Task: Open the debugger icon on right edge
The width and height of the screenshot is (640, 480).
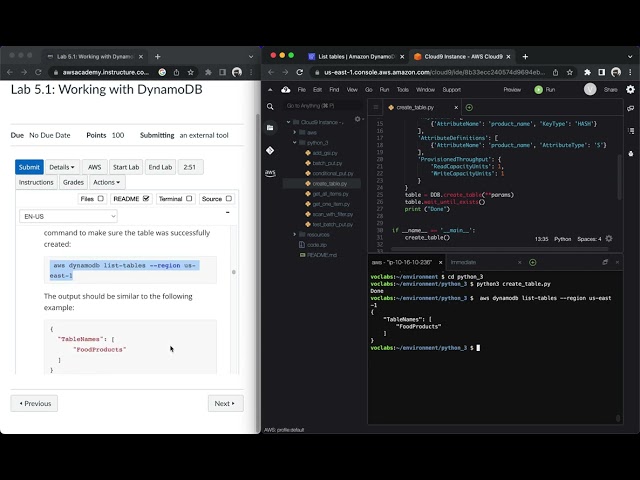Action: (x=631, y=153)
